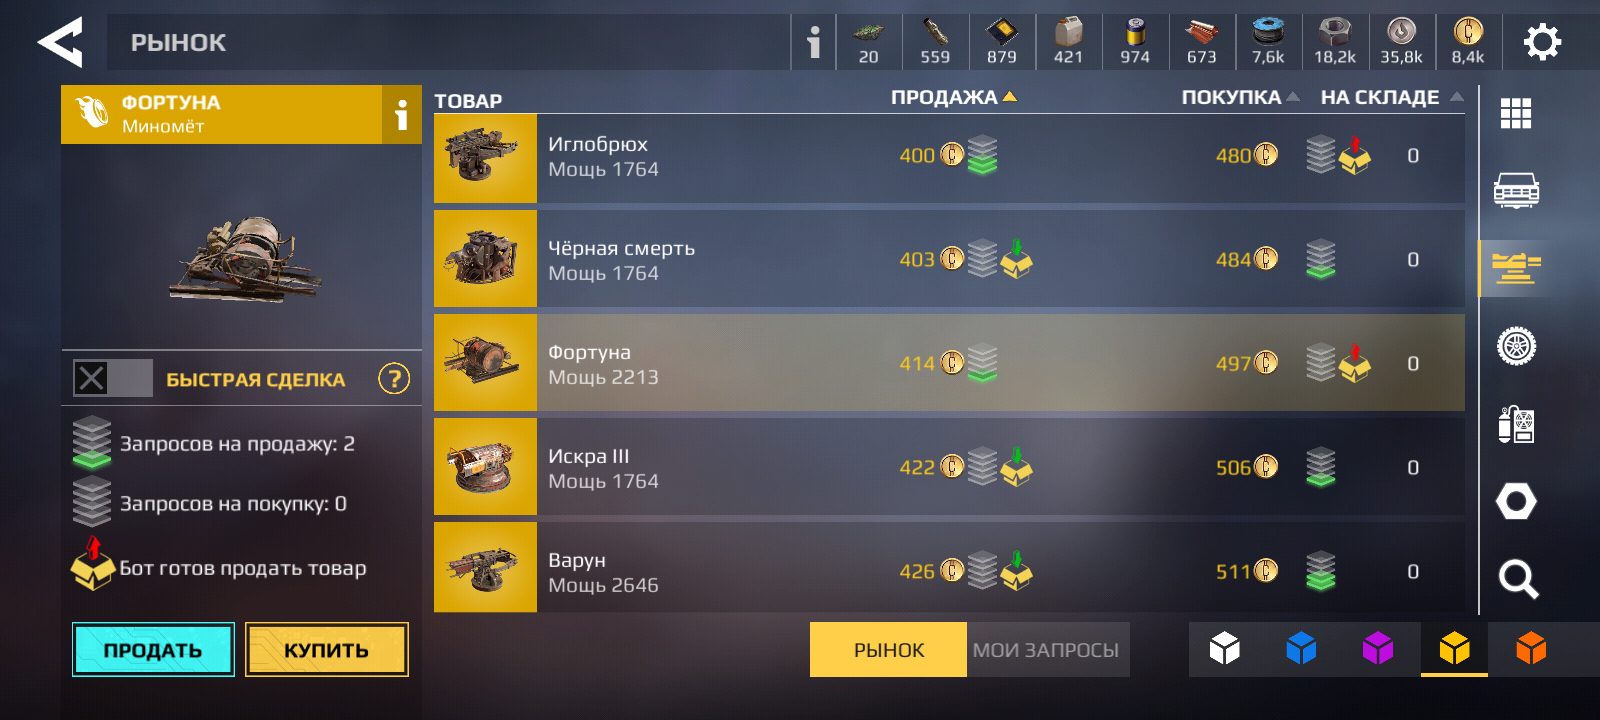Click the Купить button

pos(327,650)
